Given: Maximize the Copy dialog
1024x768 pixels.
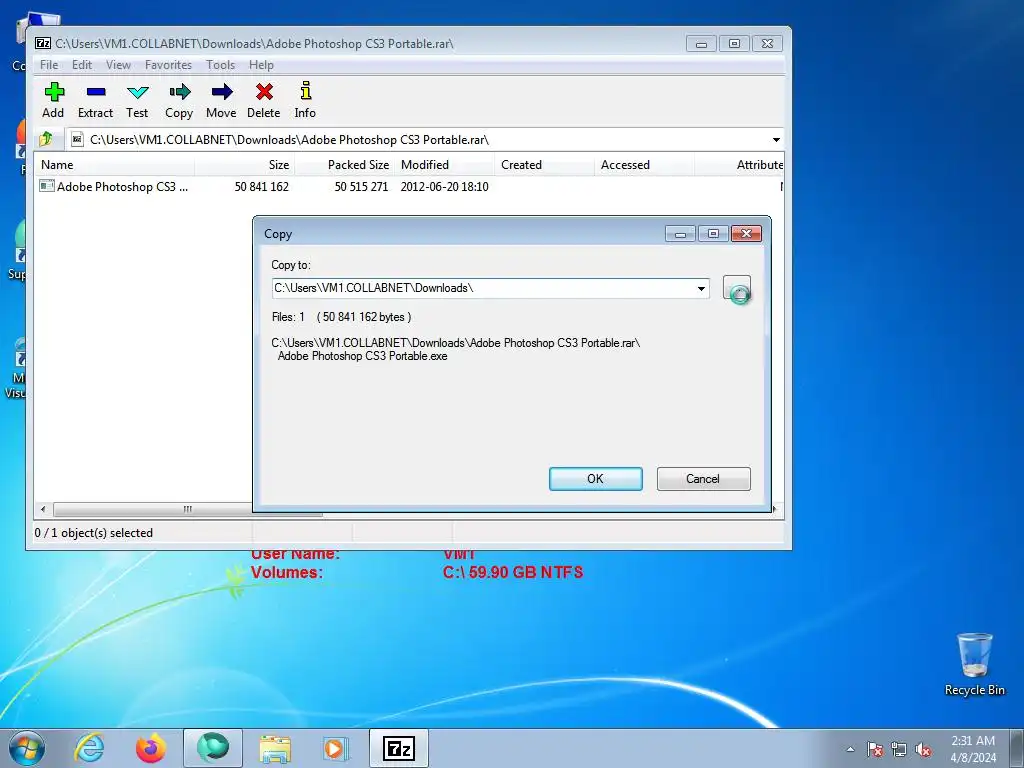Looking at the screenshot, I should pos(713,234).
